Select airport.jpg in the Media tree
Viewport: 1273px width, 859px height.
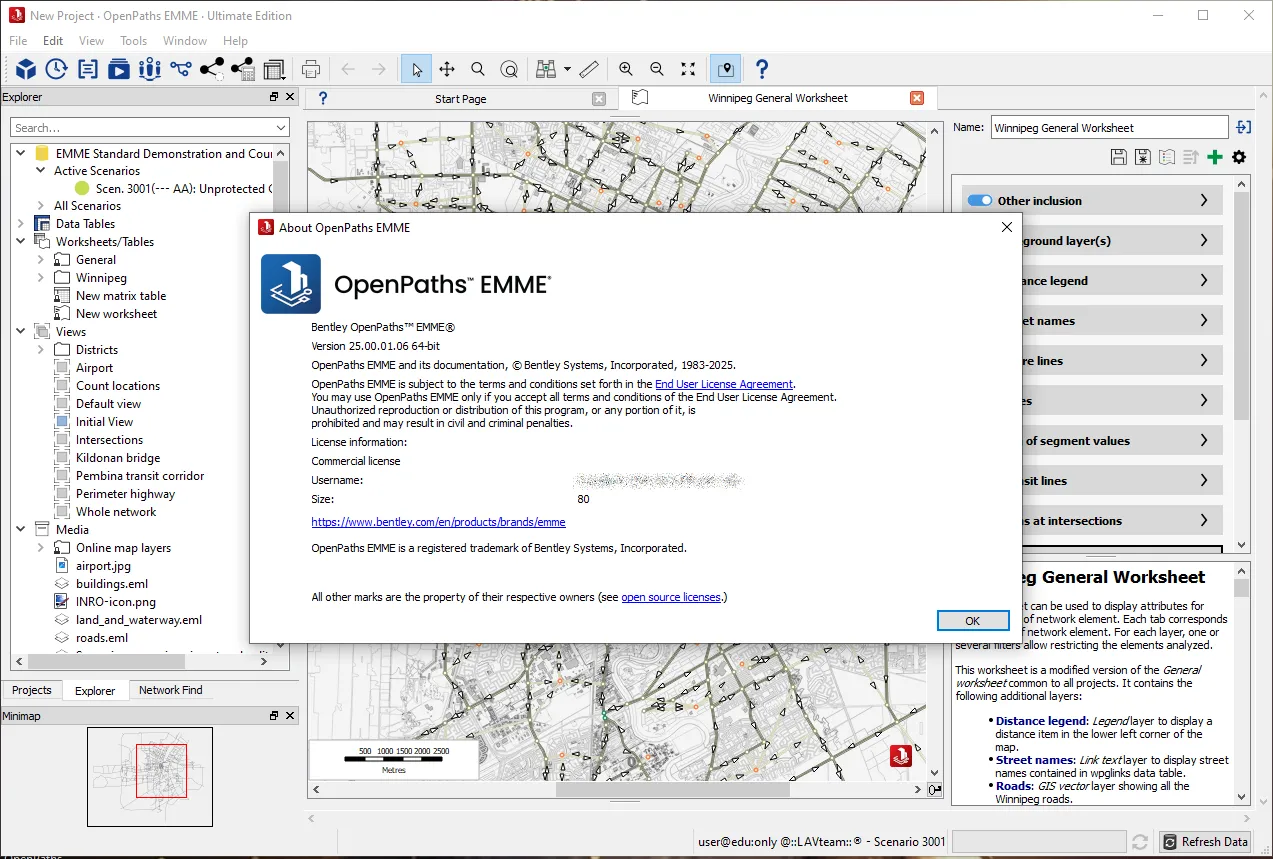click(x=104, y=566)
